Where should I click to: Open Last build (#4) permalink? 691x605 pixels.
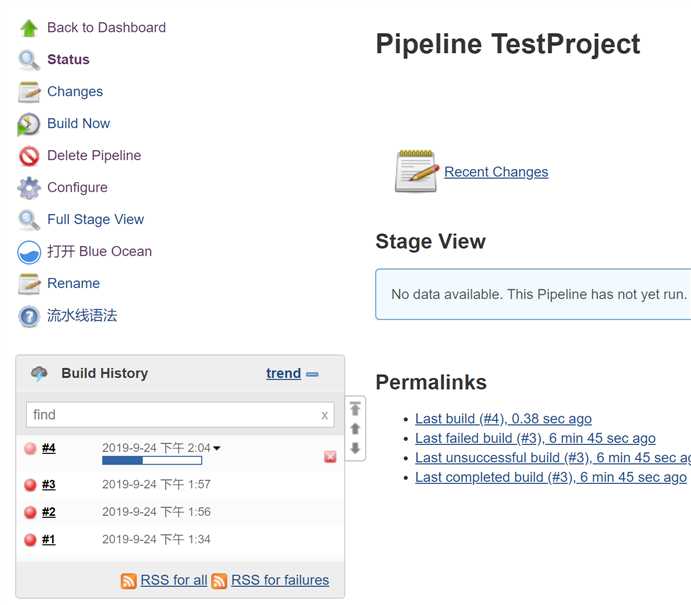503,419
